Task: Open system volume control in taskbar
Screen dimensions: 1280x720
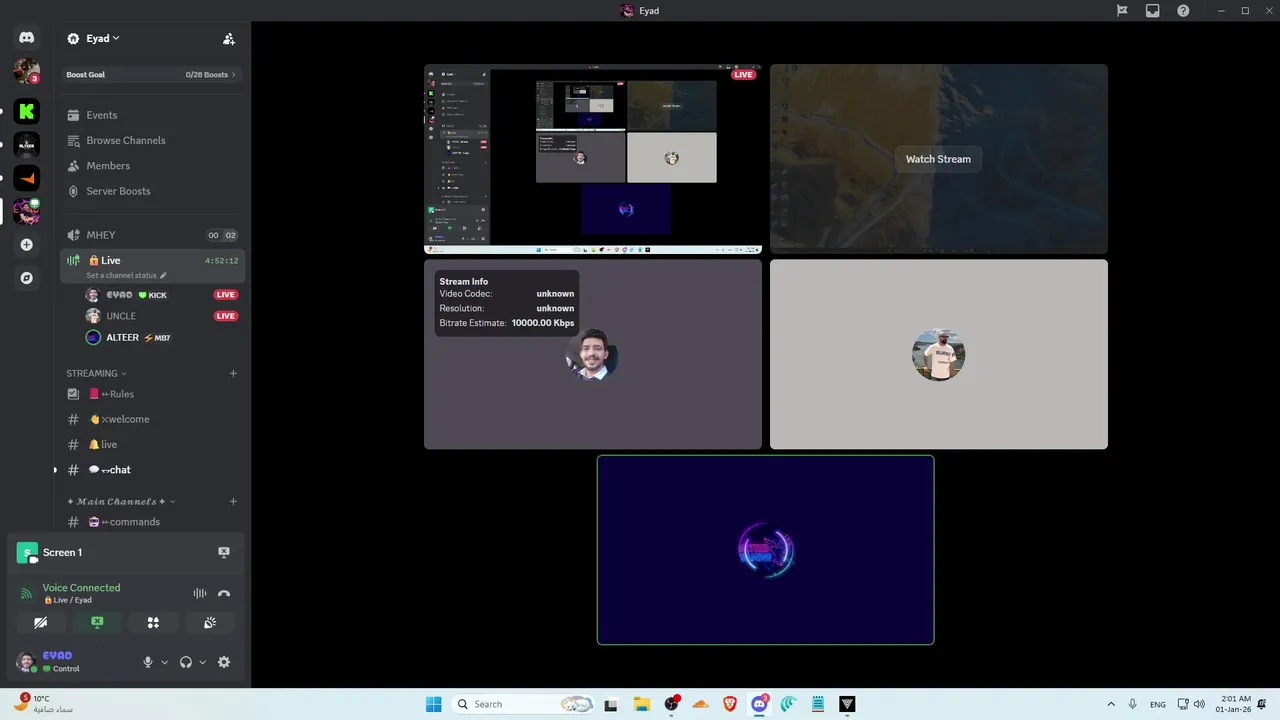Action: (x=1199, y=704)
